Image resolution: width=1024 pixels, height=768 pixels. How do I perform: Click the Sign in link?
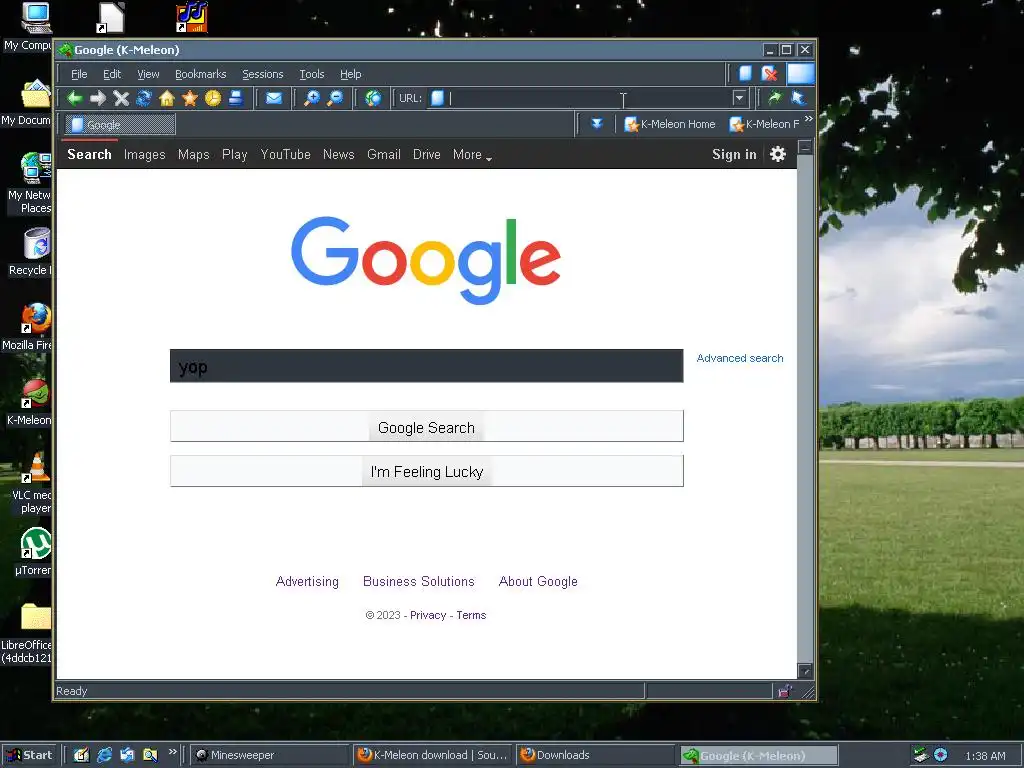coord(734,155)
